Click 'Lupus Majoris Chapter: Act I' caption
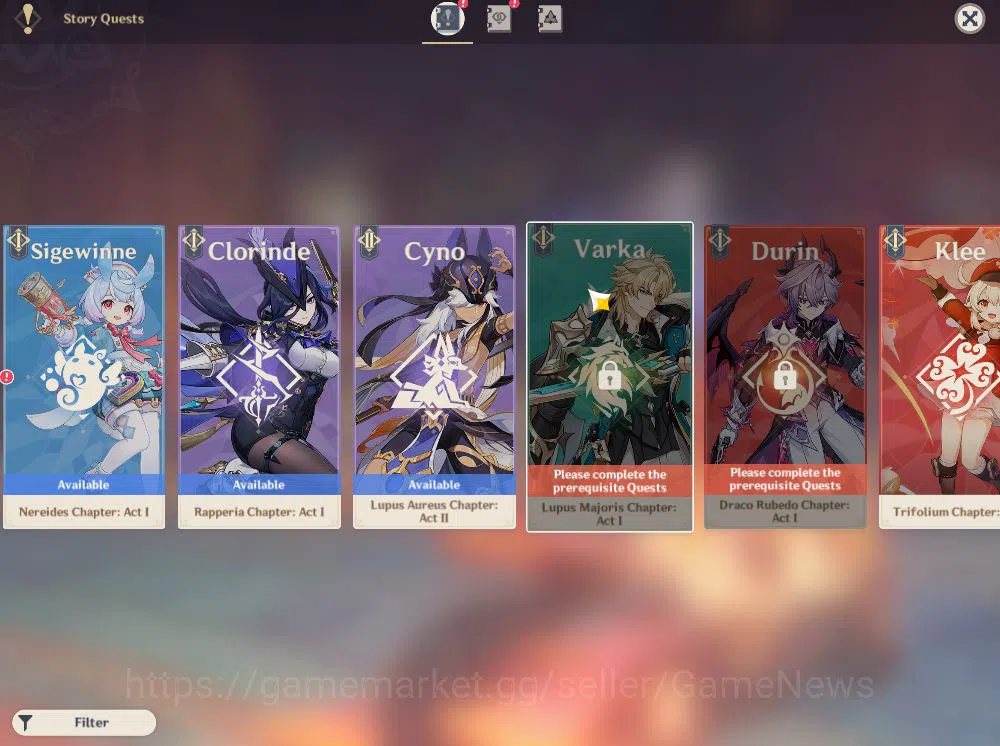Image resolution: width=1000 pixels, height=746 pixels. pos(610,514)
